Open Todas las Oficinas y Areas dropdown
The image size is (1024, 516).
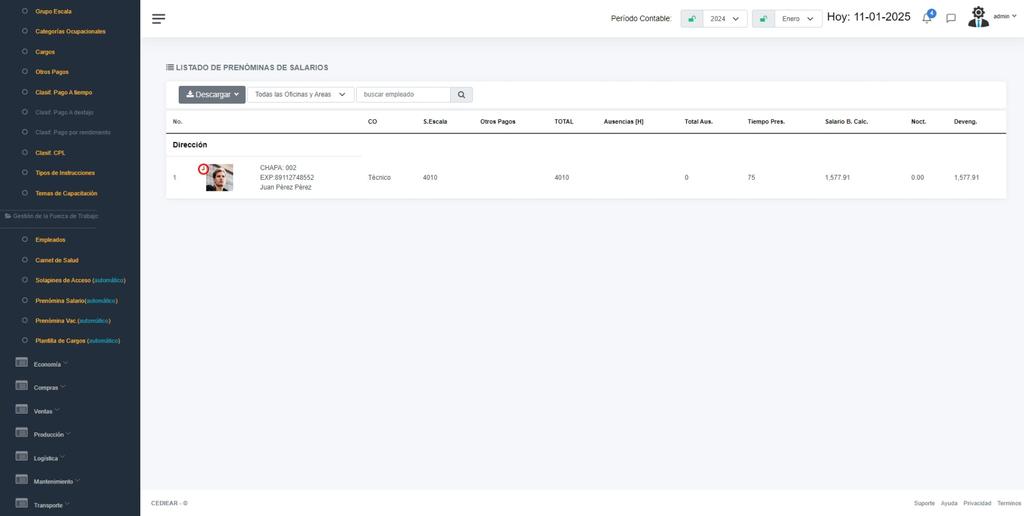coord(301,95)
